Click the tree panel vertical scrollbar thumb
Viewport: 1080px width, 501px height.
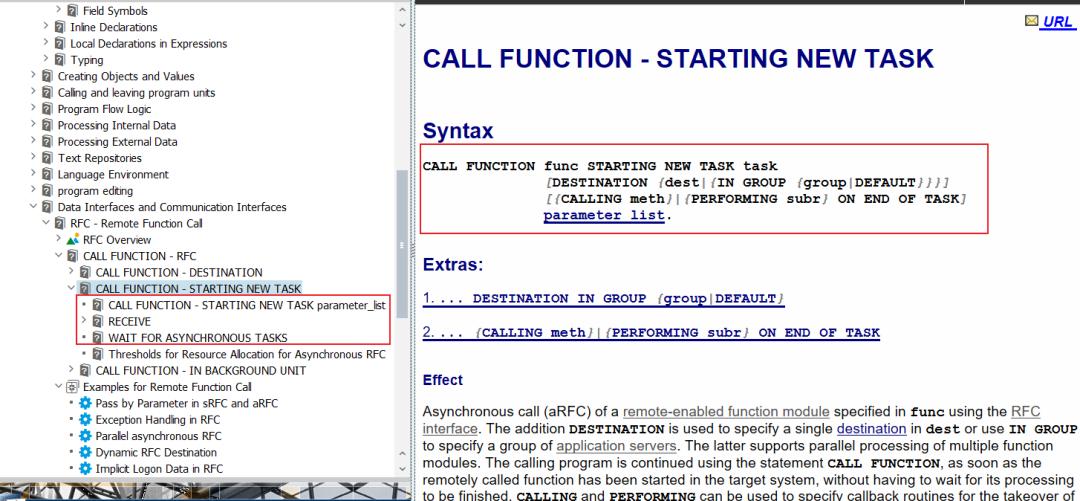coord(402,245)
